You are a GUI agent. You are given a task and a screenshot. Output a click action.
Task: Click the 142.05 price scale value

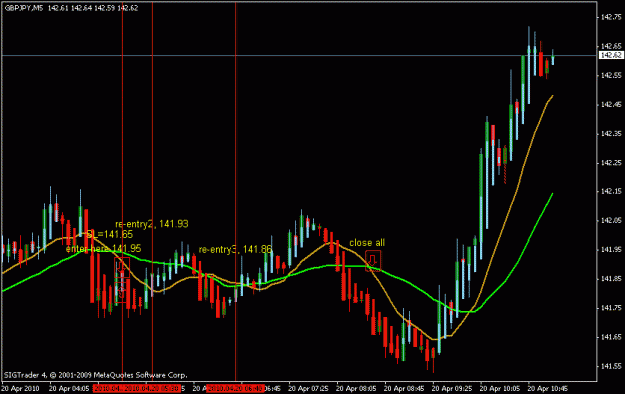coord(611,221)
